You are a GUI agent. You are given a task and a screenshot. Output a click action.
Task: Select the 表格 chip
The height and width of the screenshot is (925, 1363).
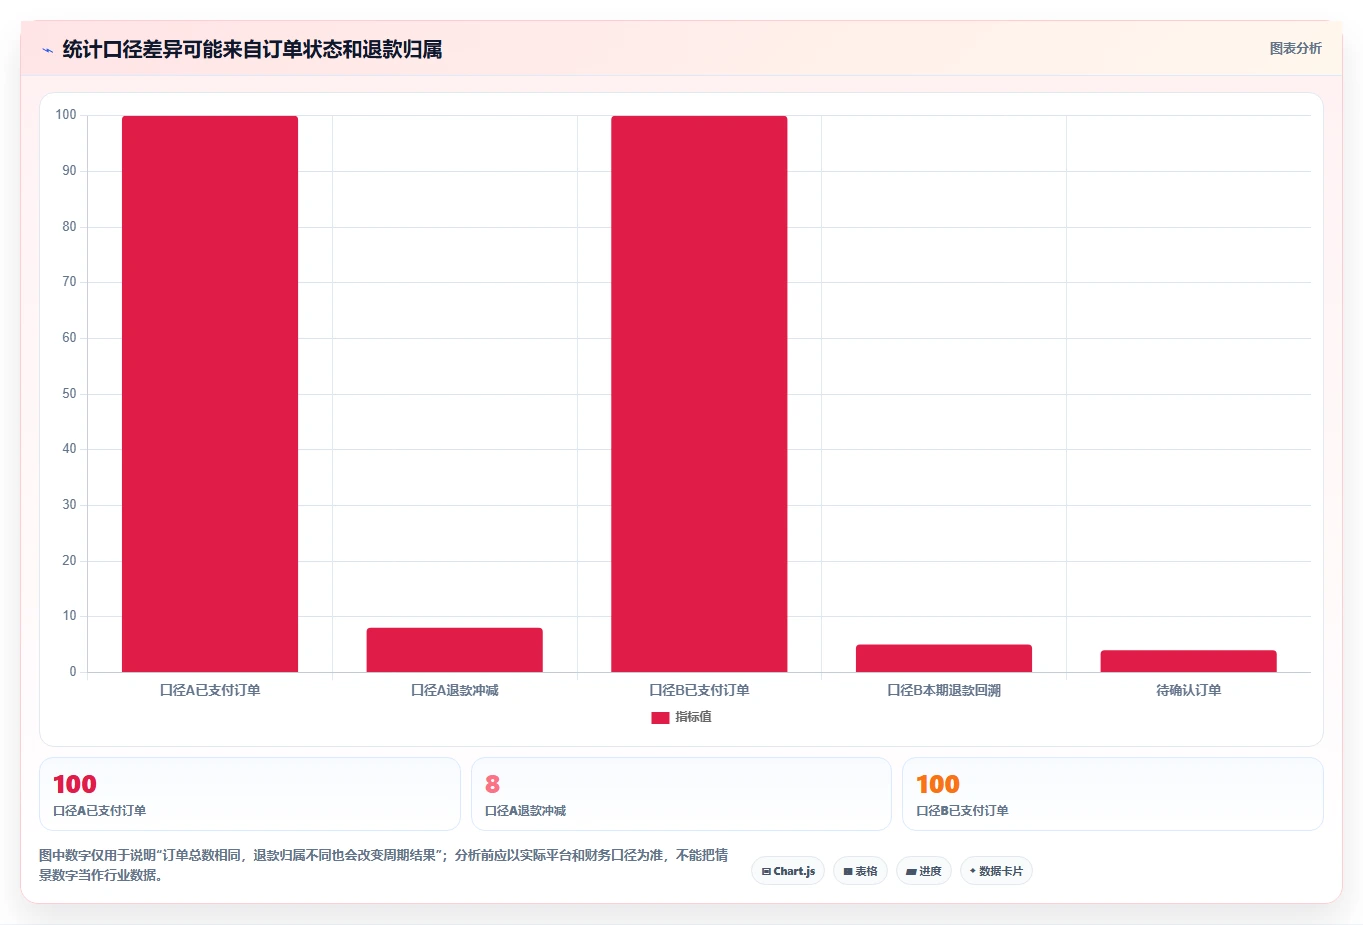(x=860, y=871)
